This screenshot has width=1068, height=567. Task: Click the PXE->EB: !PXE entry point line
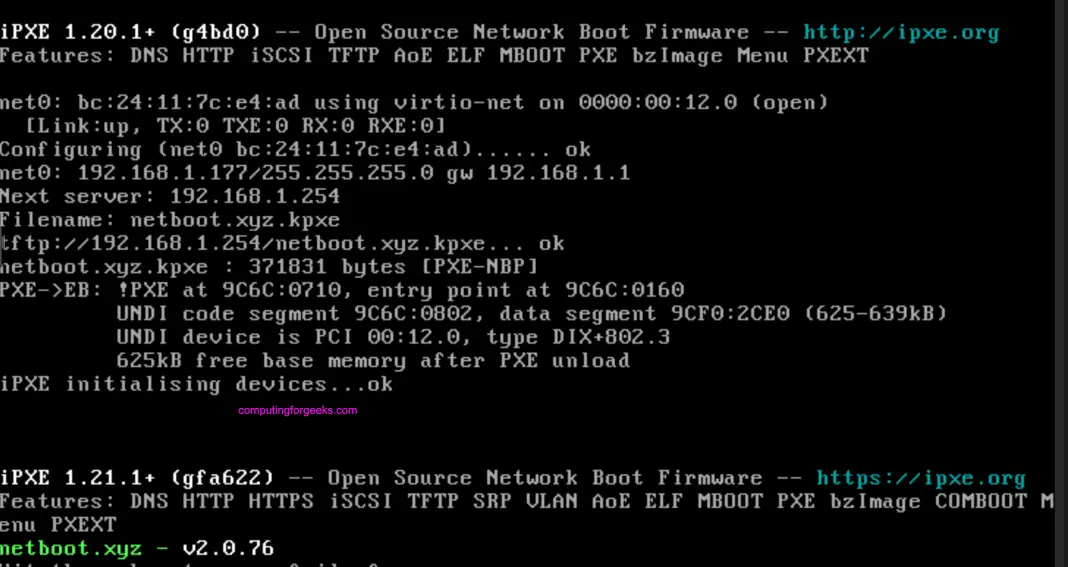(x=342, y=290)
